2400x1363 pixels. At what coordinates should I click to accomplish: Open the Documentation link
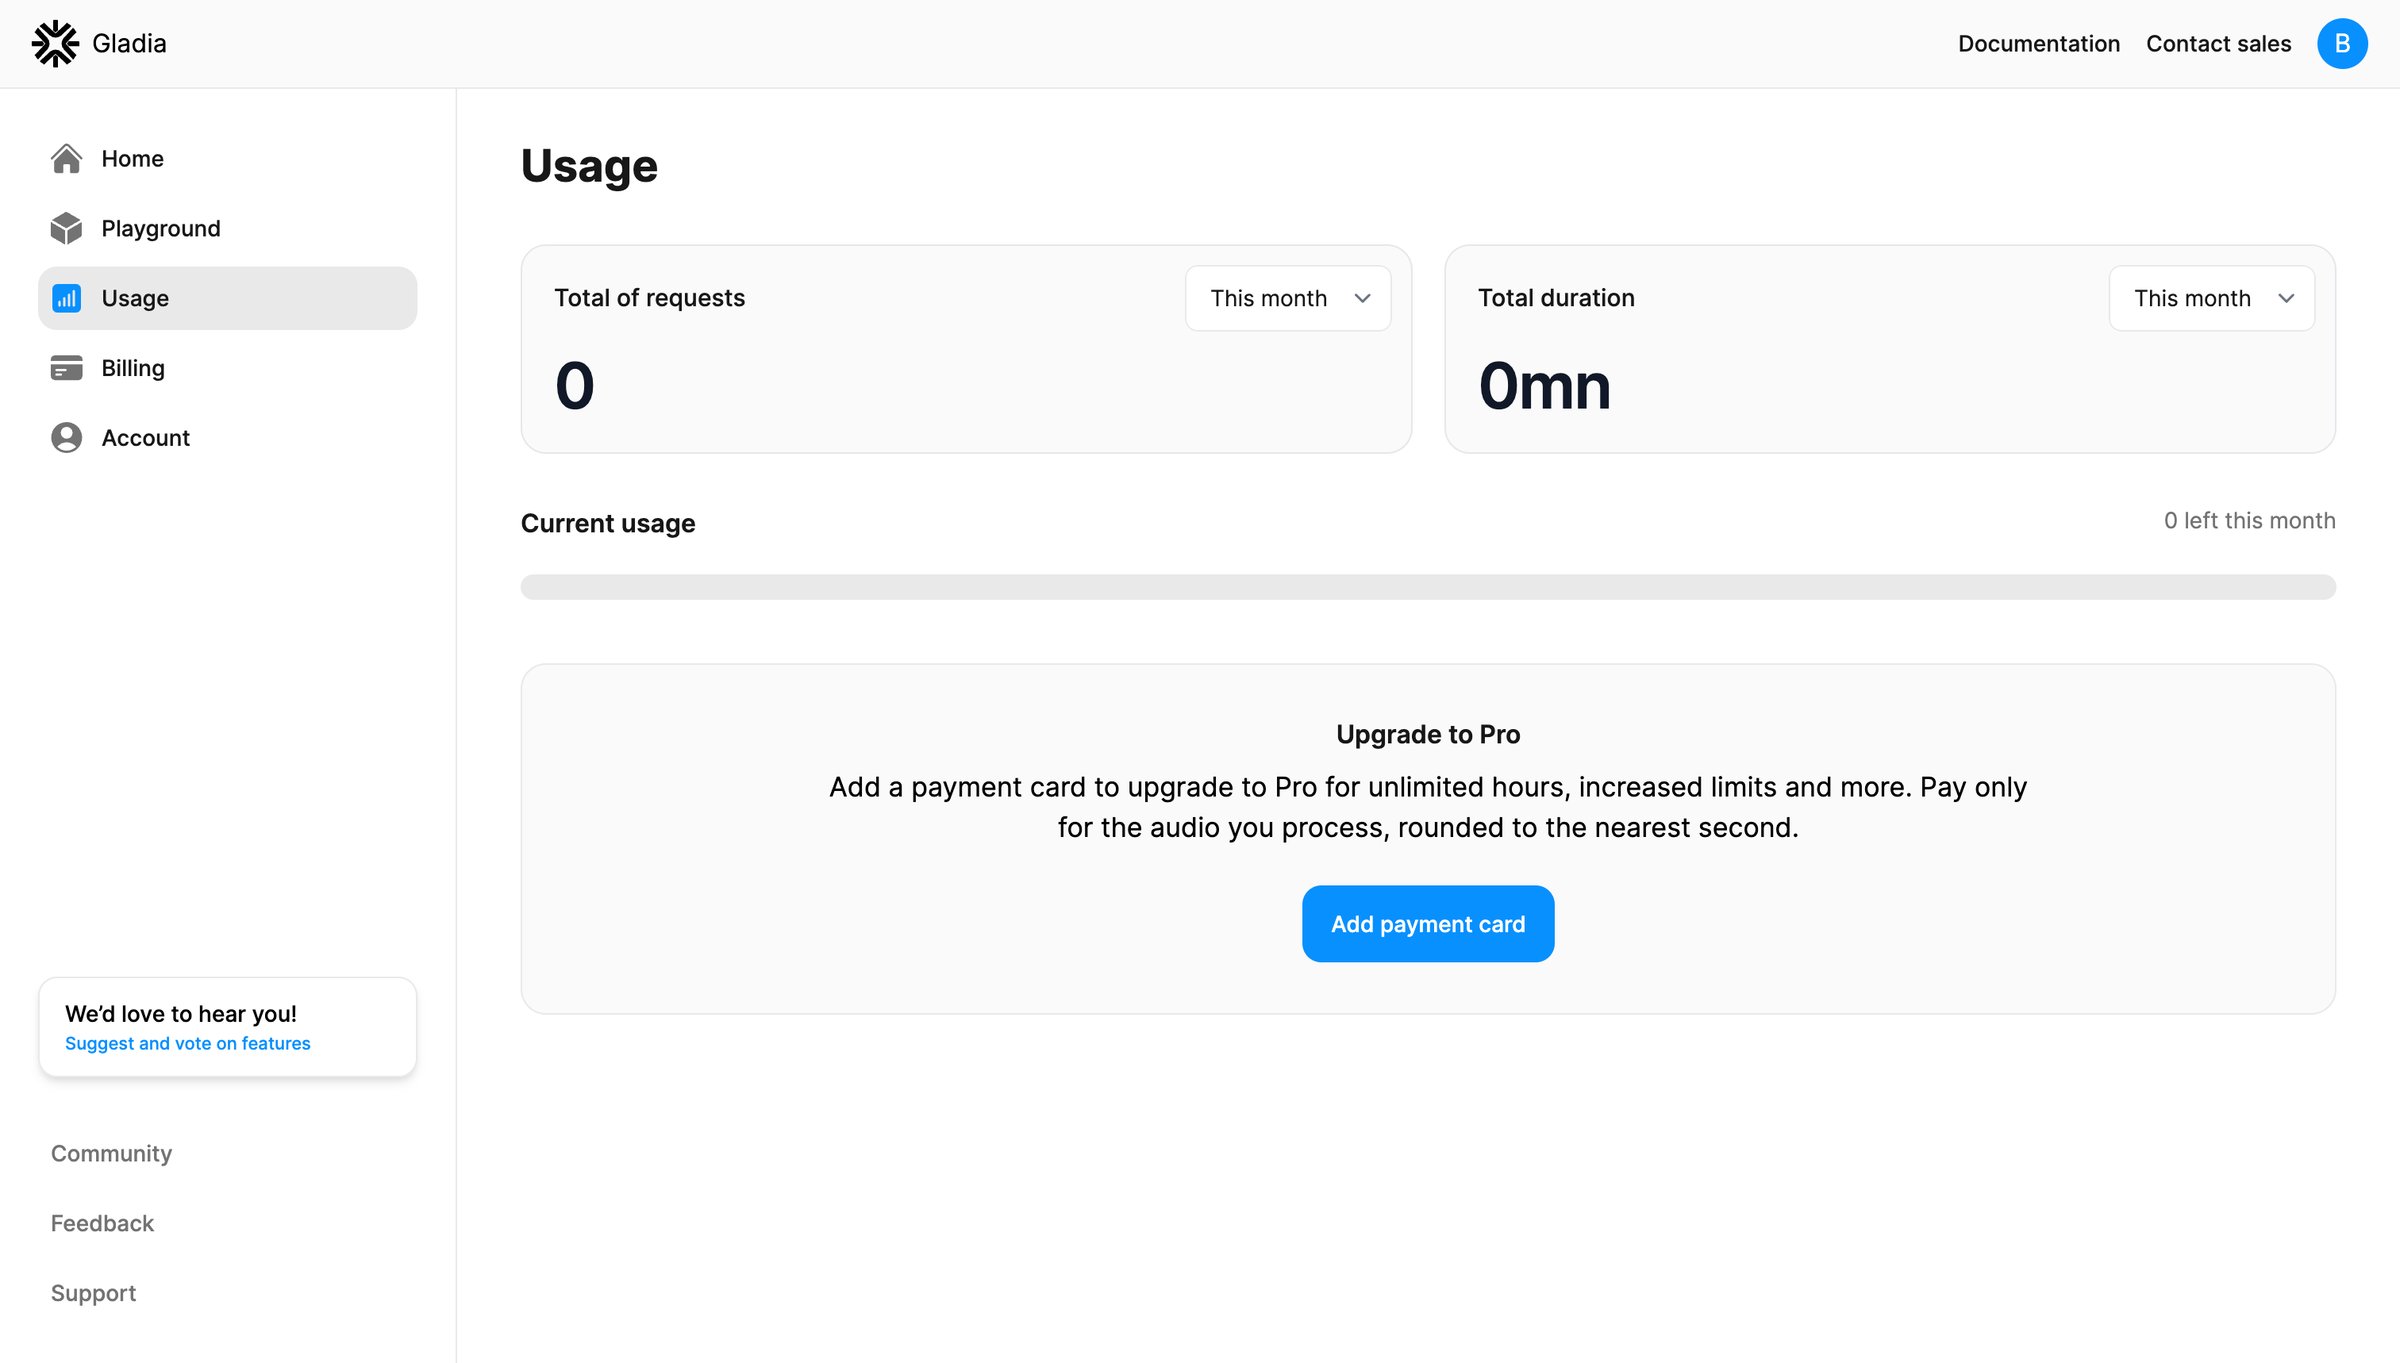click(x=2038, y=44)
